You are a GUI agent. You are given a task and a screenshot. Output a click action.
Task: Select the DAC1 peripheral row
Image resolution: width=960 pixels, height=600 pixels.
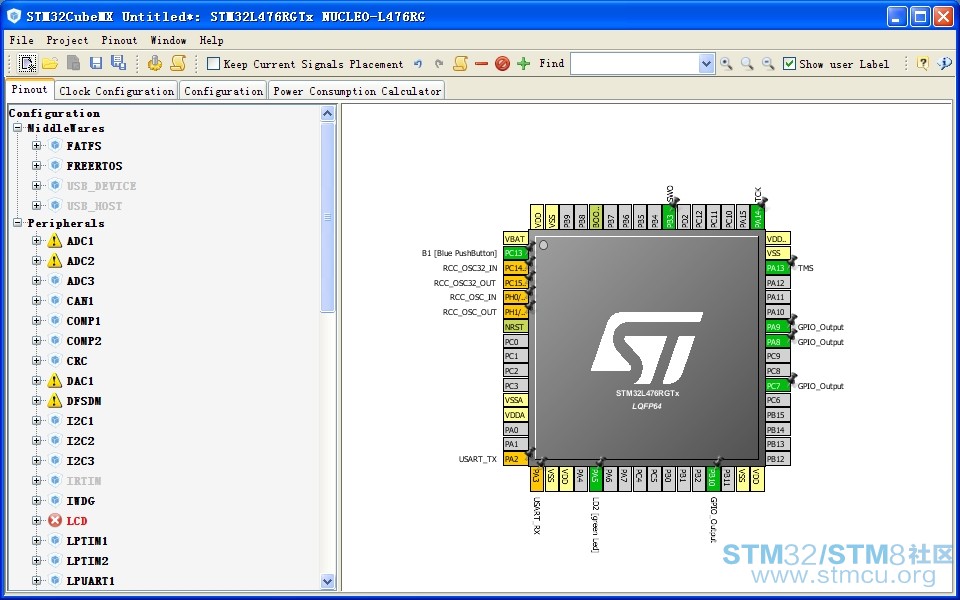(80, 381)
